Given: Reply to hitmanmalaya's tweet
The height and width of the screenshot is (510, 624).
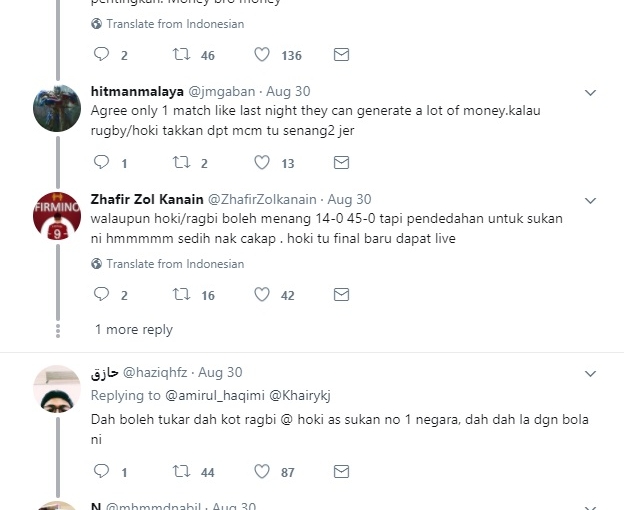Looking at the screenshot, I should tap(101, 162).
